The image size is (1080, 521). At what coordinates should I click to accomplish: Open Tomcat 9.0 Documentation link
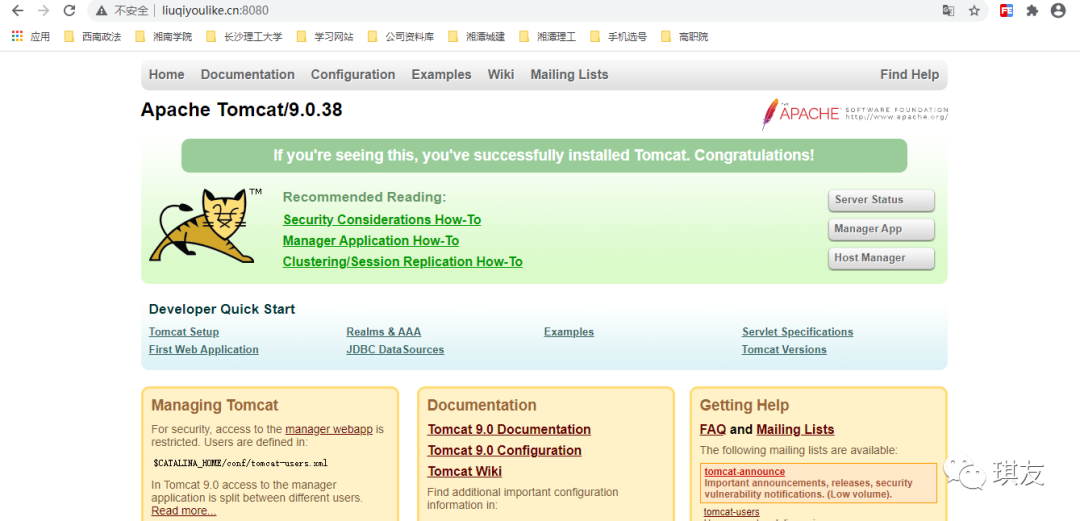tap(509, 429)
